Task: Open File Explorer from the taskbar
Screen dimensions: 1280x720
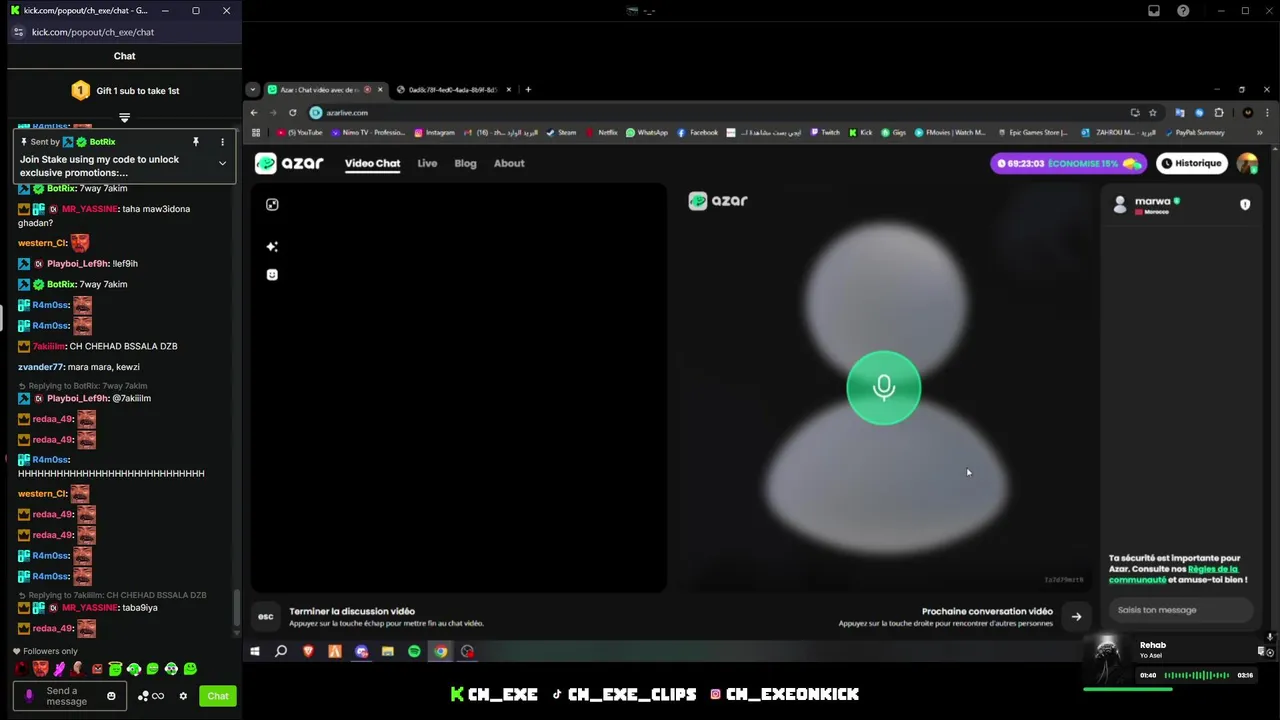Action: [387, 651]
